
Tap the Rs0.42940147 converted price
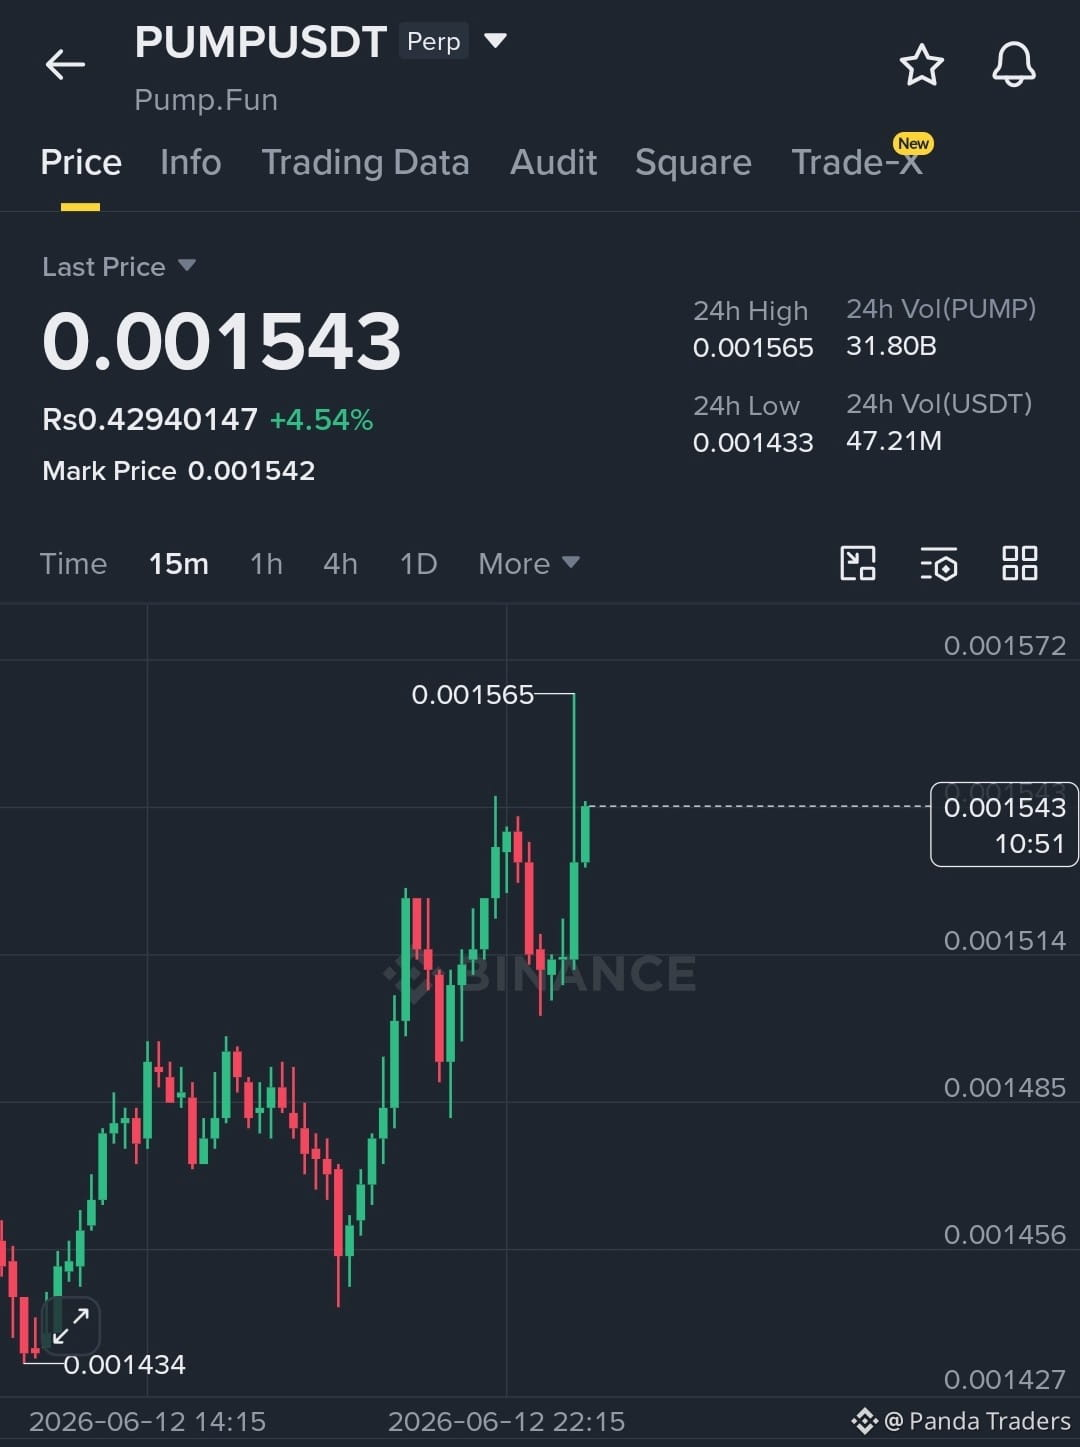pyautogui.click(x=150, y=419)
